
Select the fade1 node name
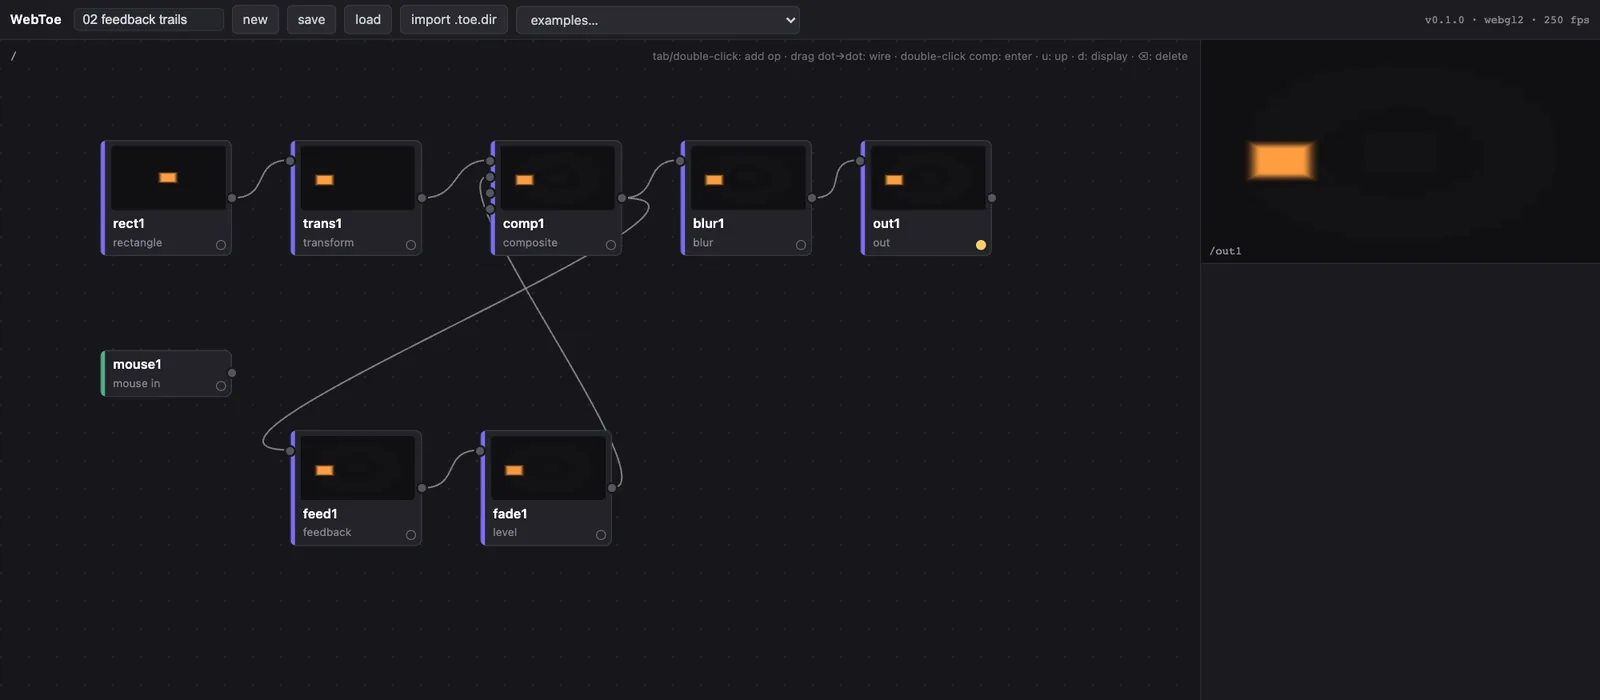(509, 513)
